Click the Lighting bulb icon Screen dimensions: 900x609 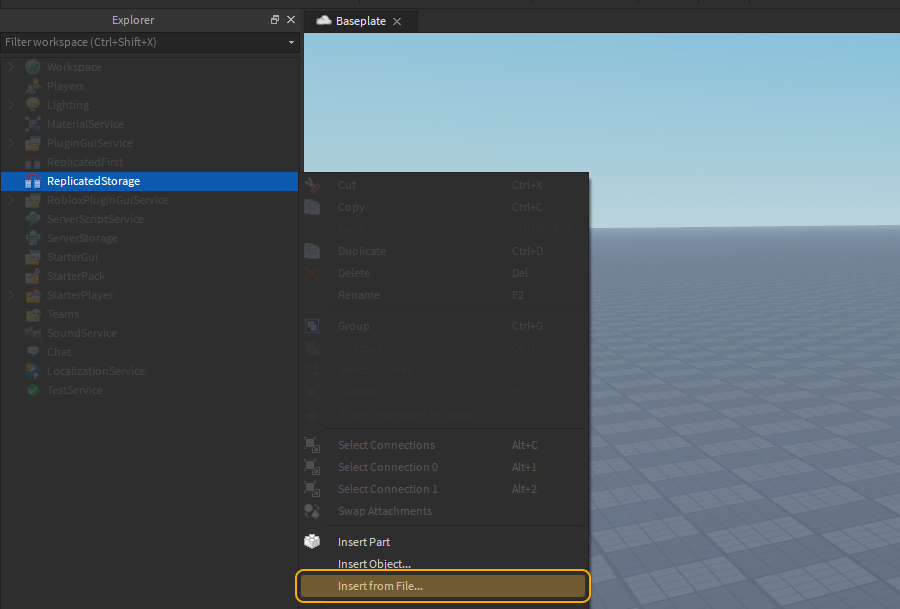tap(33, 105)
